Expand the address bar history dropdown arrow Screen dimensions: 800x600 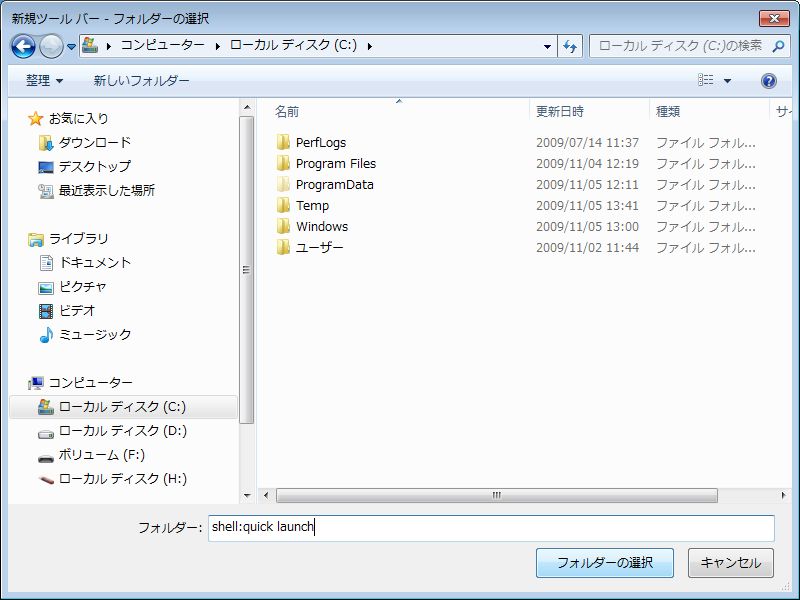point(547,46)
